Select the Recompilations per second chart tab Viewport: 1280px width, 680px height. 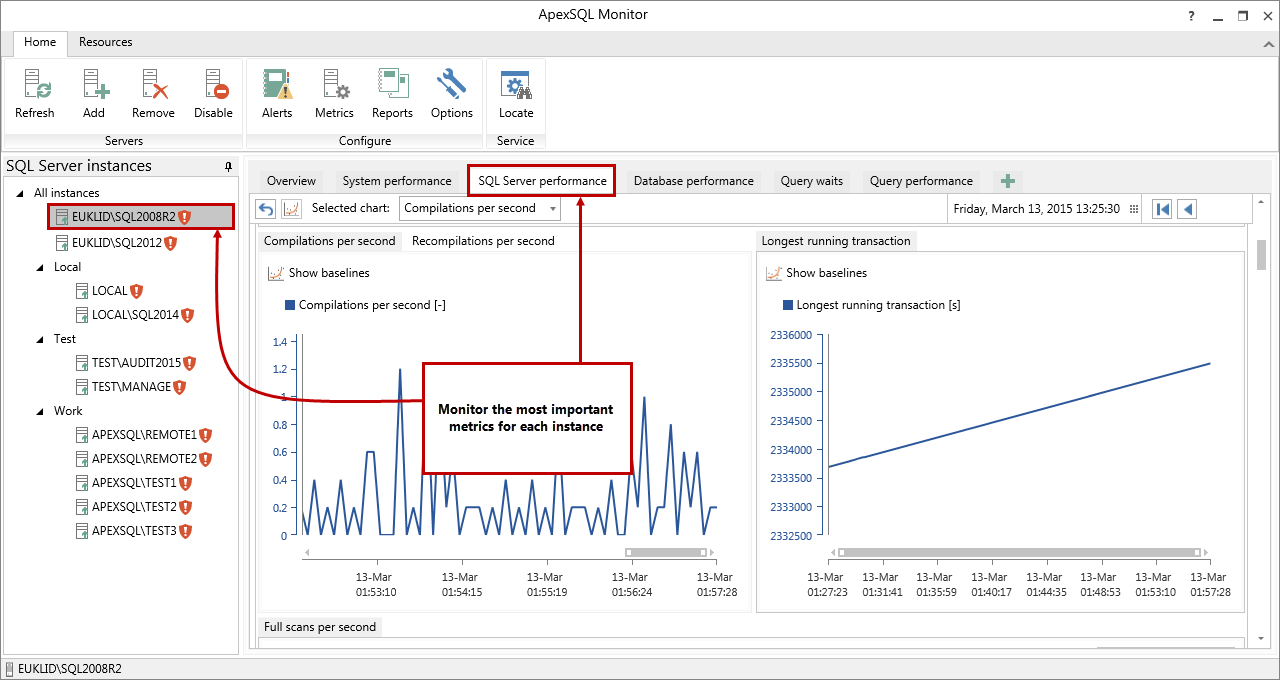483,241
